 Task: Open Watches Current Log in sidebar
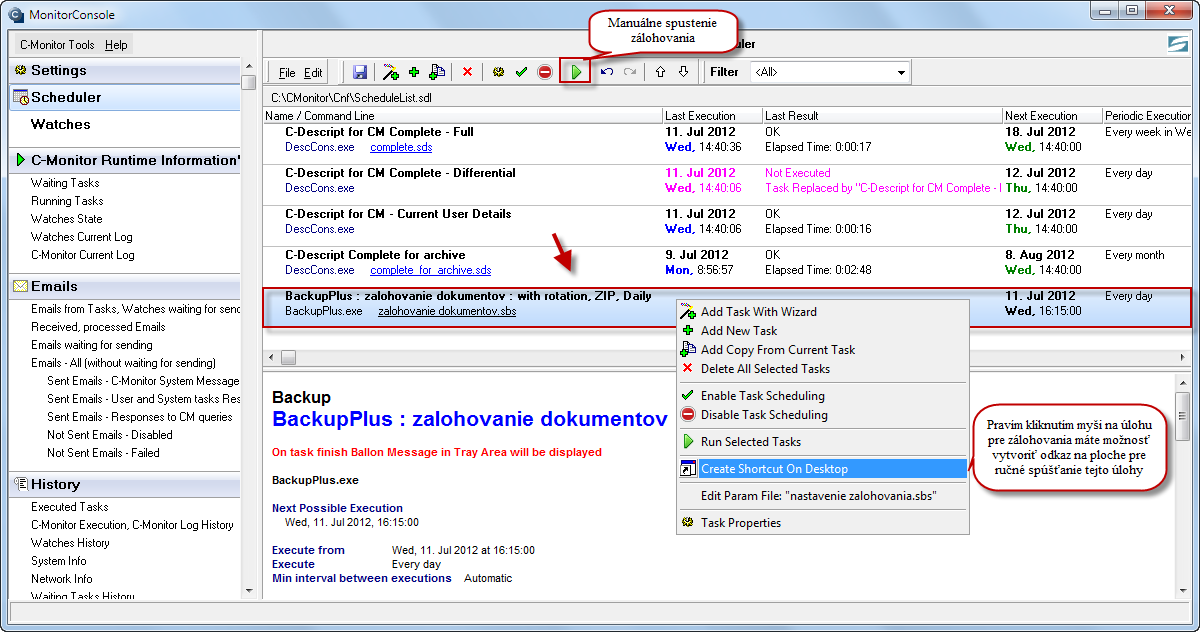point(82,237)
